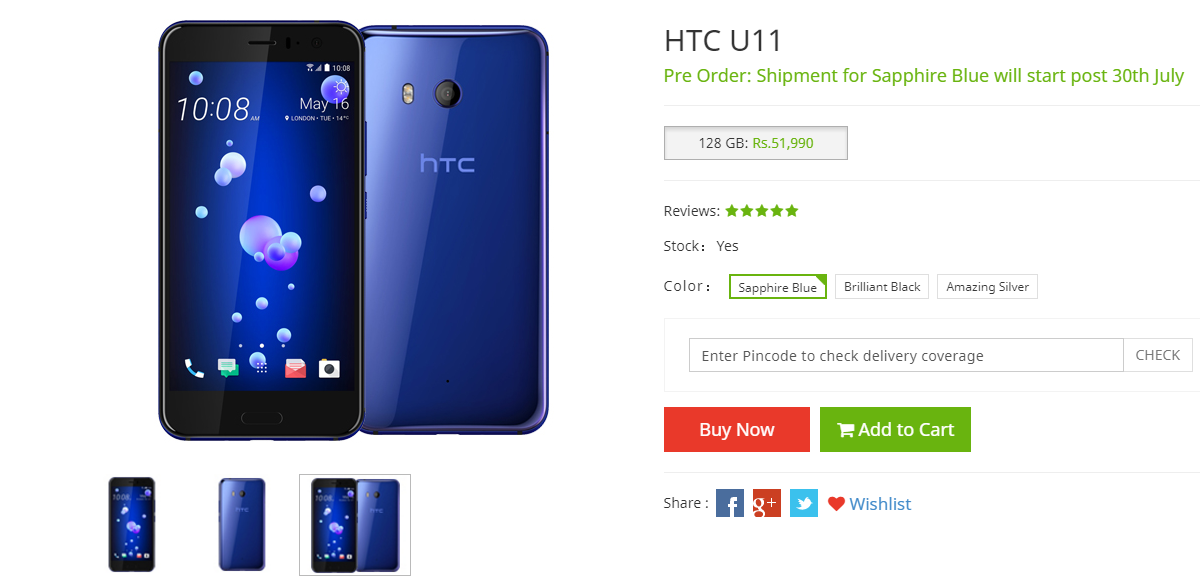Select the 128 GB storage variant
The image size is (1200, 581).
pyautogui.click(x=756, y=143)
